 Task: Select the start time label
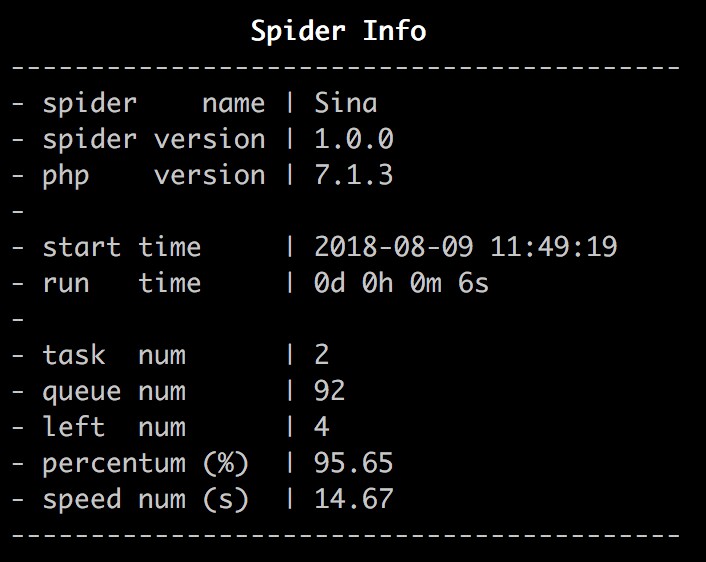click(122, 247)
